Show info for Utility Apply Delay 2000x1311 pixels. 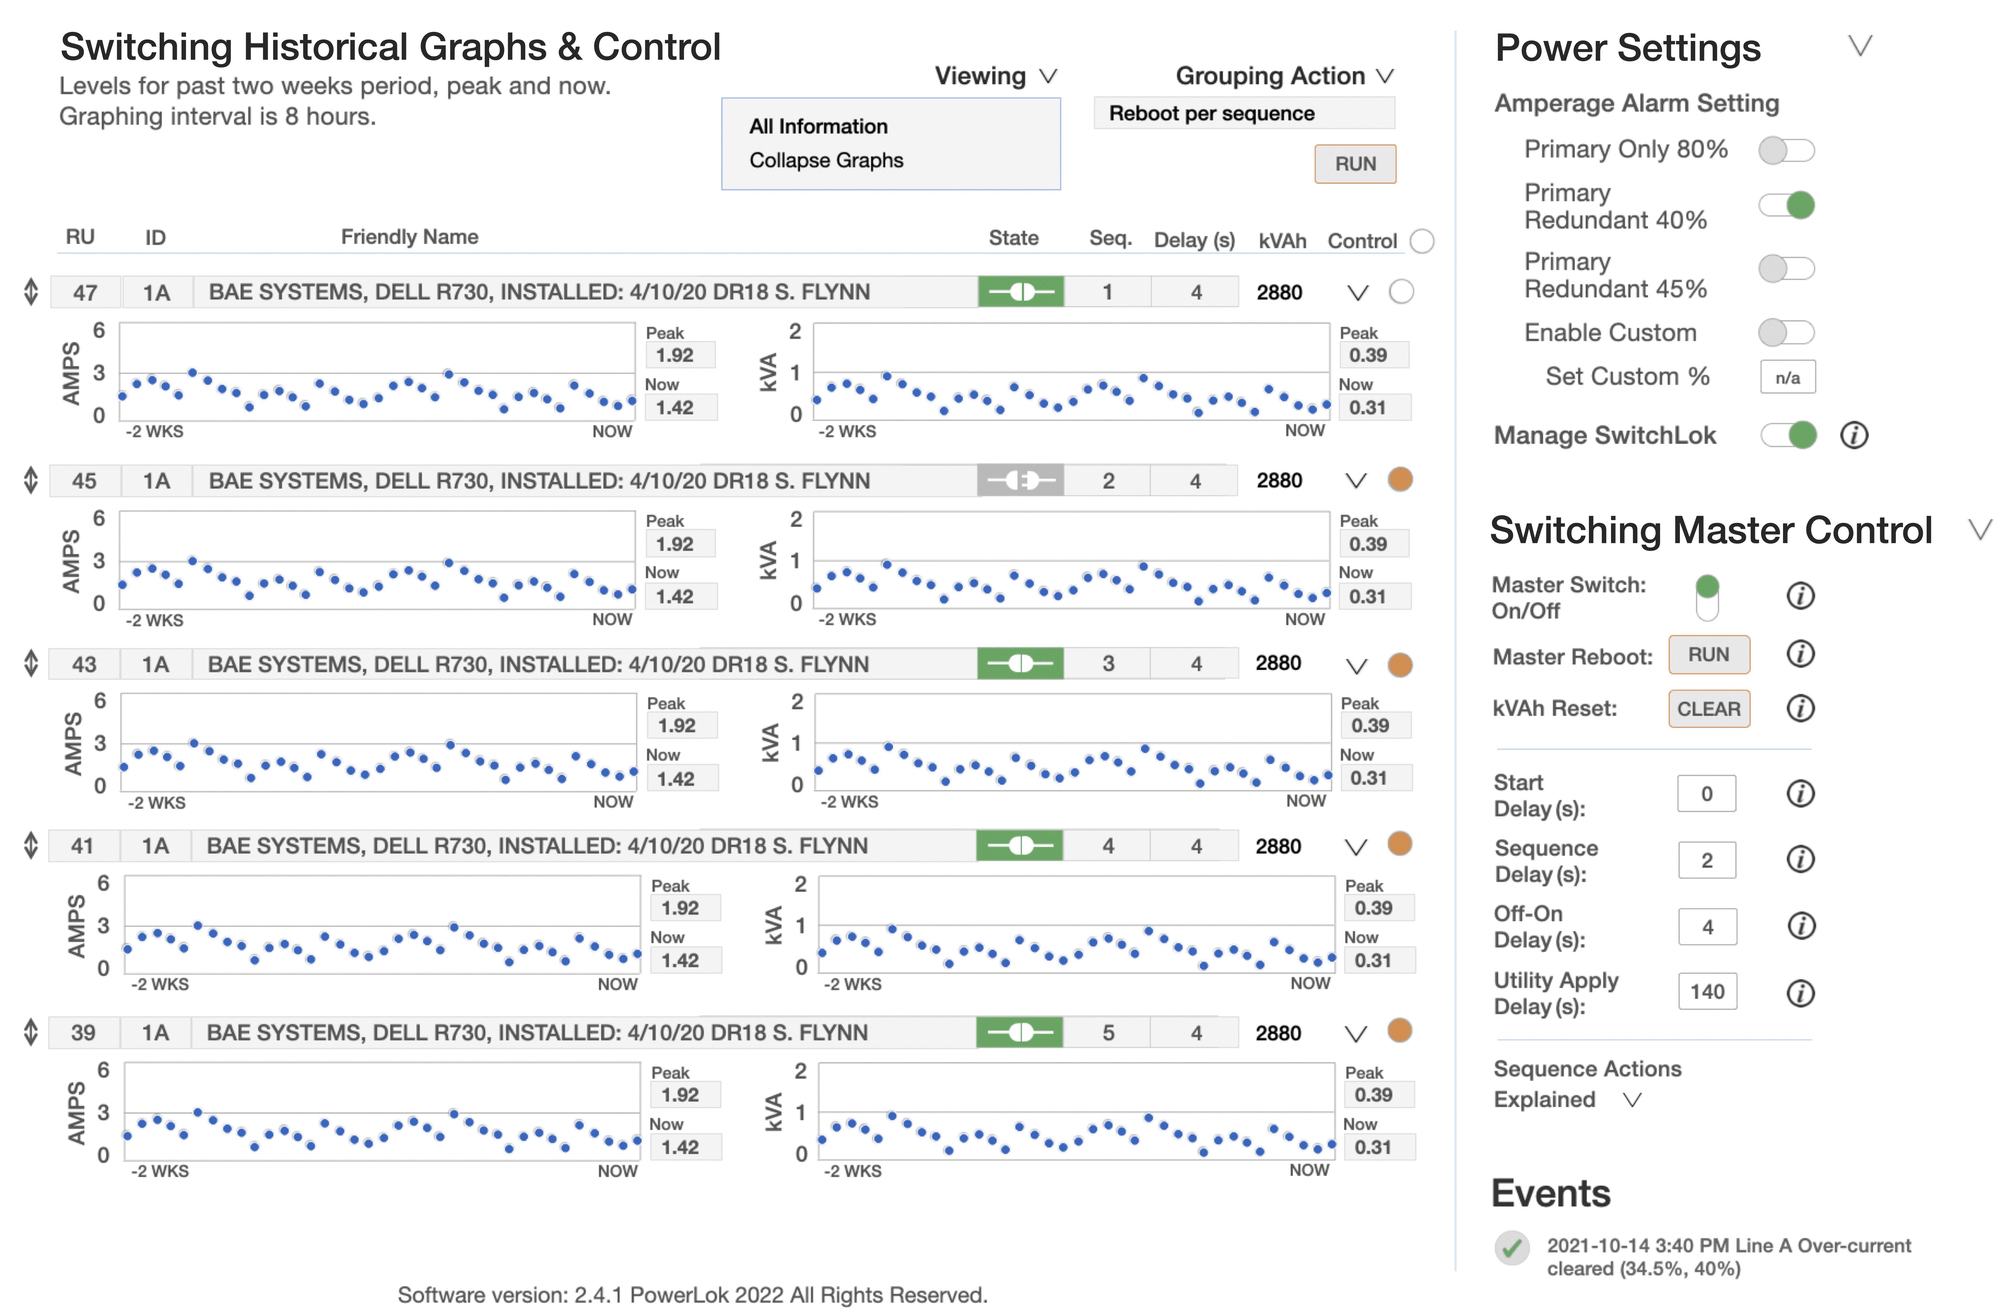tap(1800, 993)
